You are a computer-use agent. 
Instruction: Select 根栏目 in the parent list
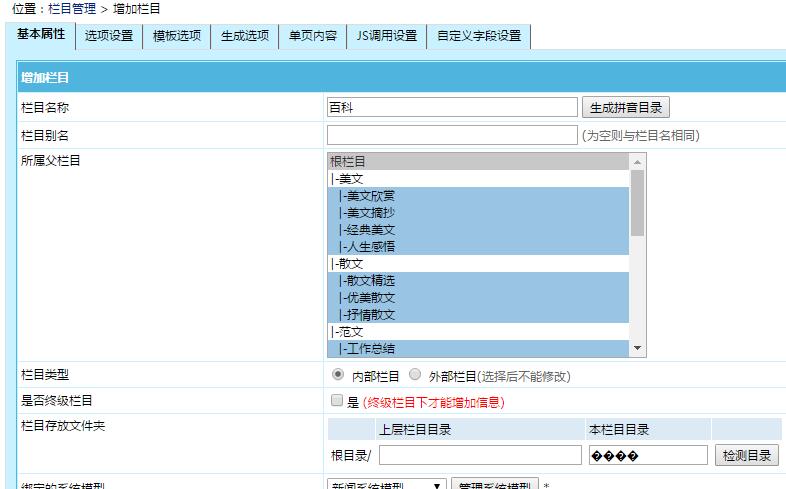coord(478,161)
